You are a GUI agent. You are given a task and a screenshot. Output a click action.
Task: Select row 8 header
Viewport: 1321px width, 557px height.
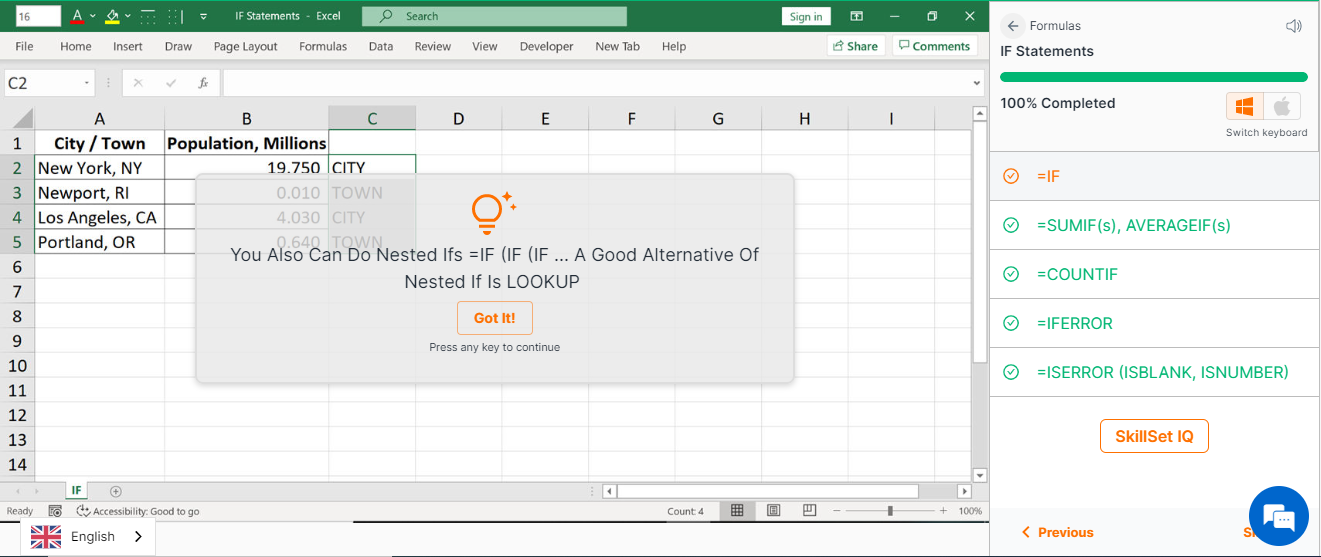(x=17, y=316)
